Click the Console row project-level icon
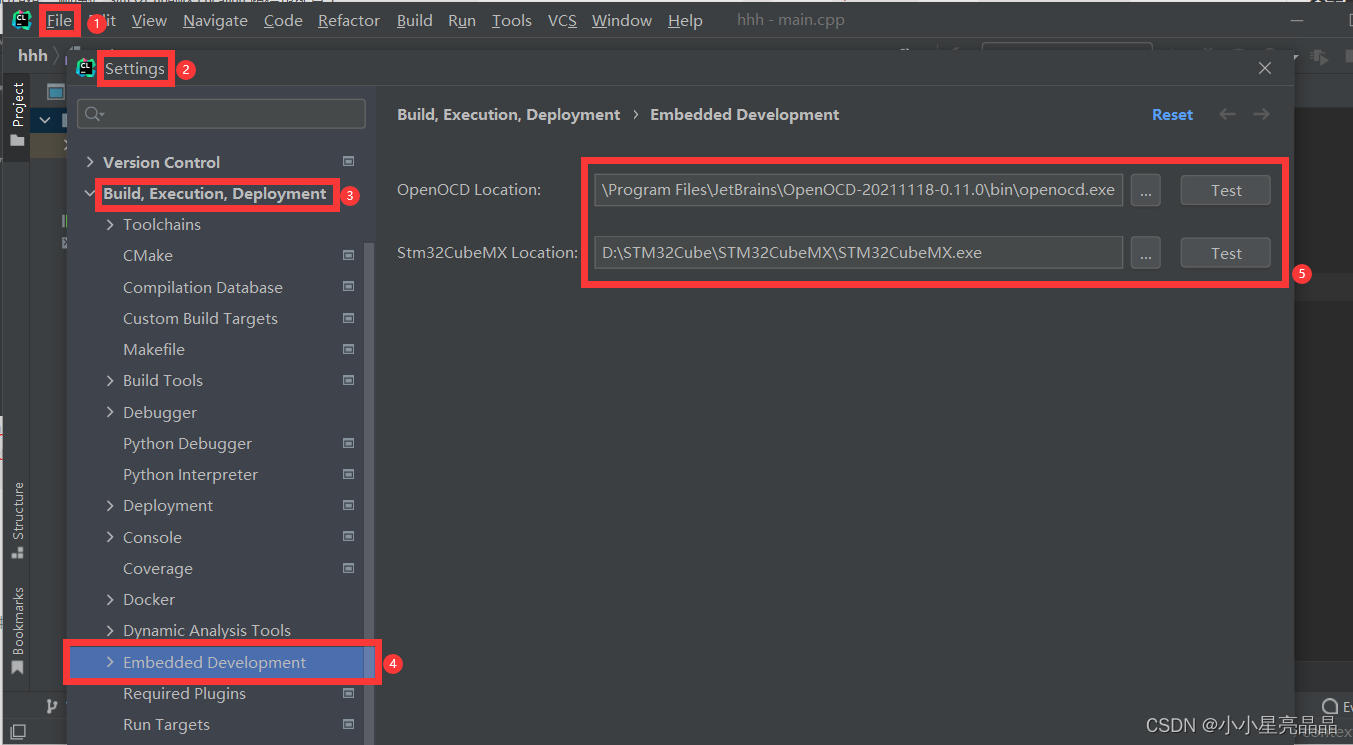Viewport: 1353px width, 745px height. pyautogui.click(x=348, y=536)
